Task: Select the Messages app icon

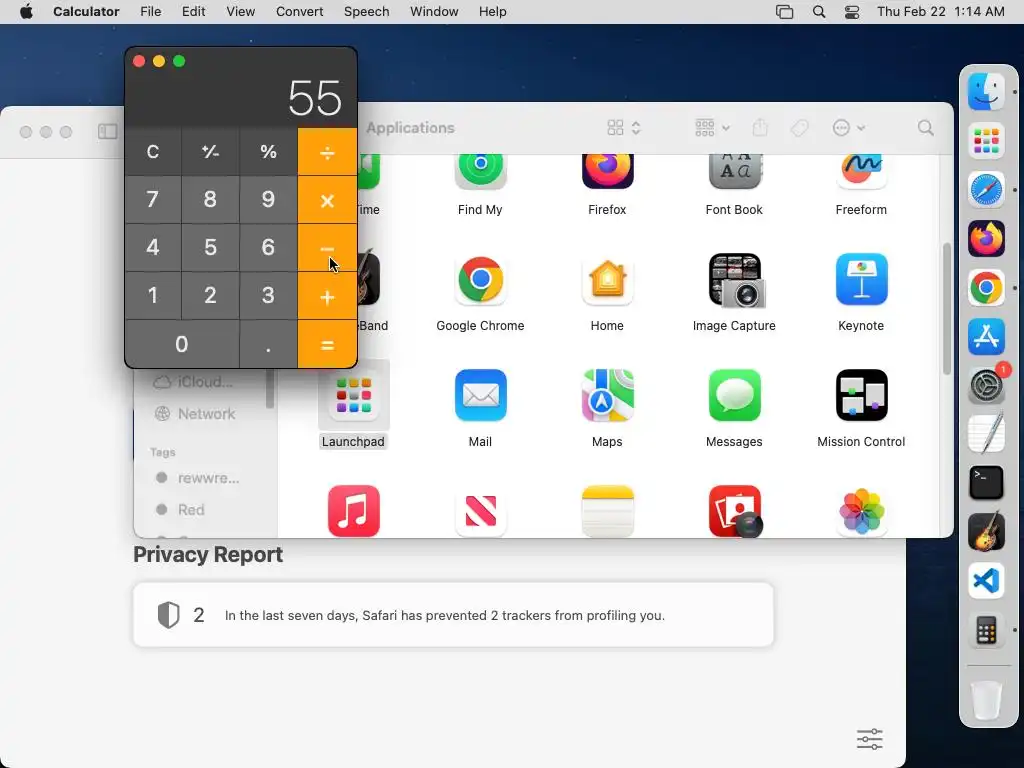Action: point(734,396)
